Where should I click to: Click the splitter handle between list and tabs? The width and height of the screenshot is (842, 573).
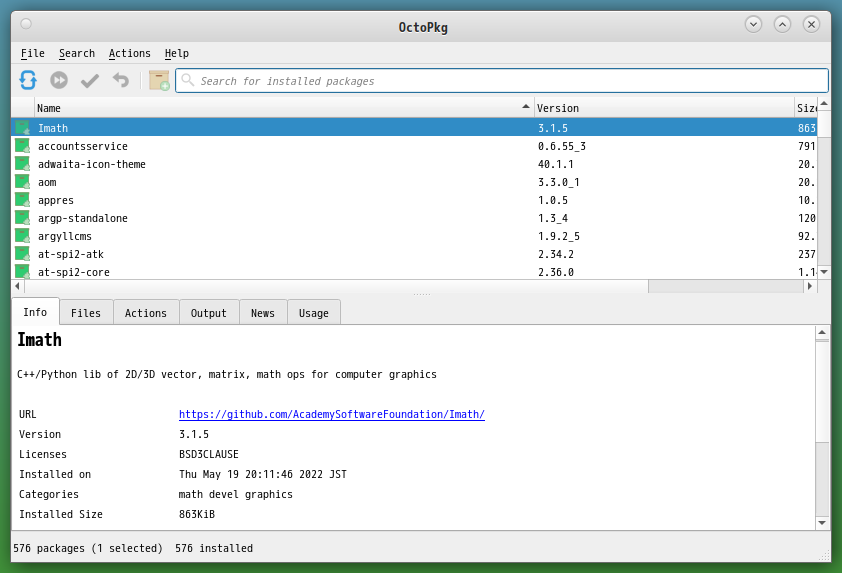click(422, 294)
